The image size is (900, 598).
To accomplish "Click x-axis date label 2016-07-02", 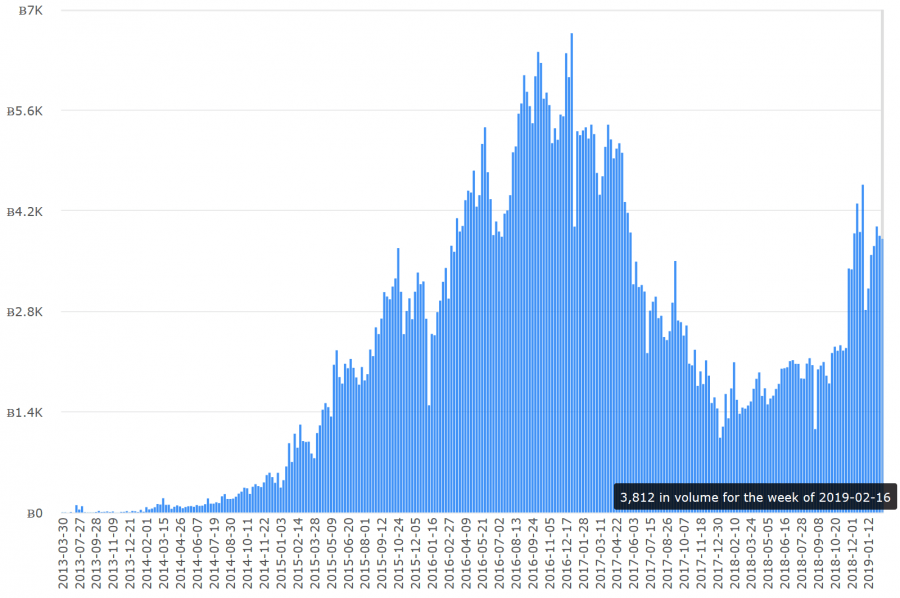I will coord(499,553).
